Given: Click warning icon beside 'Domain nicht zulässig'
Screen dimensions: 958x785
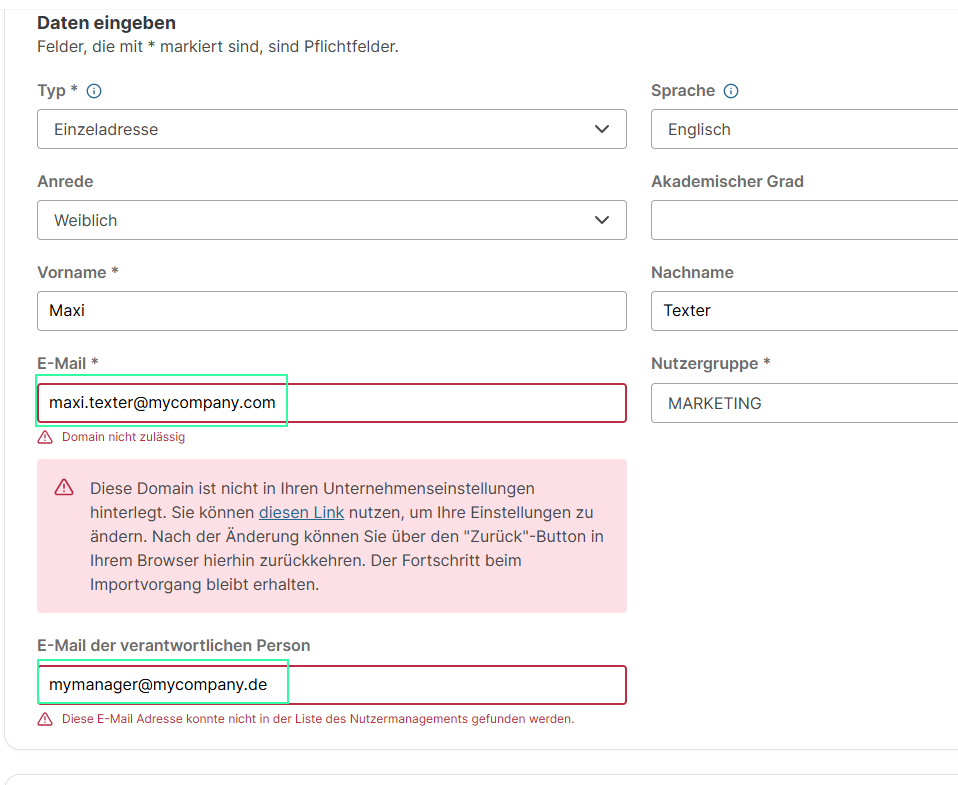Looking at the screenshot, I should pyautogui.click(x=45, y=437).
